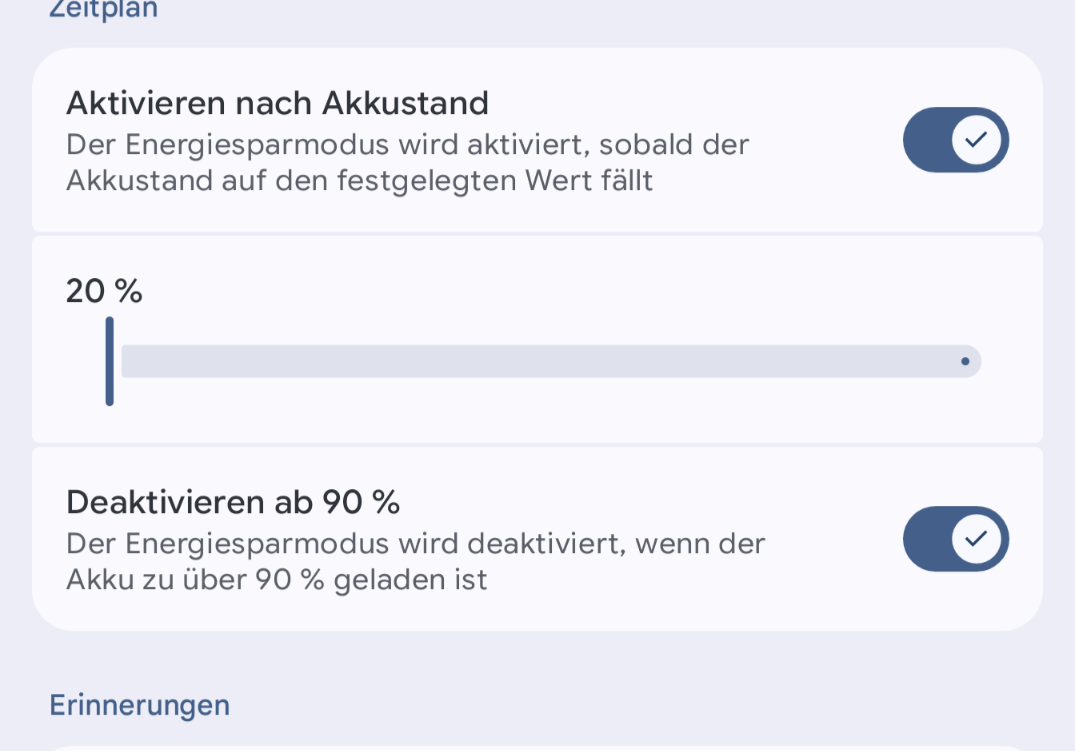Toggle the "Aktivieren nach Akkustand" switch

coord(955,140)
